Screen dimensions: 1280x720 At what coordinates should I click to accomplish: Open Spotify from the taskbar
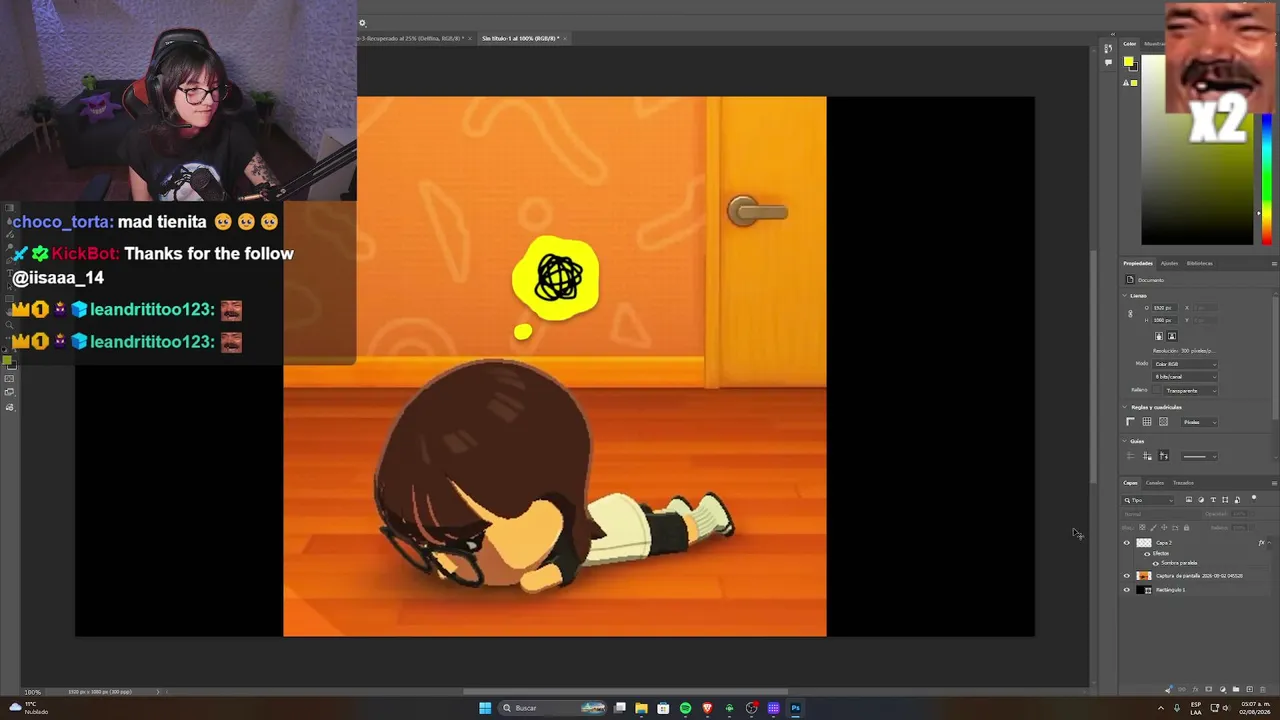[x=685, y=708]
